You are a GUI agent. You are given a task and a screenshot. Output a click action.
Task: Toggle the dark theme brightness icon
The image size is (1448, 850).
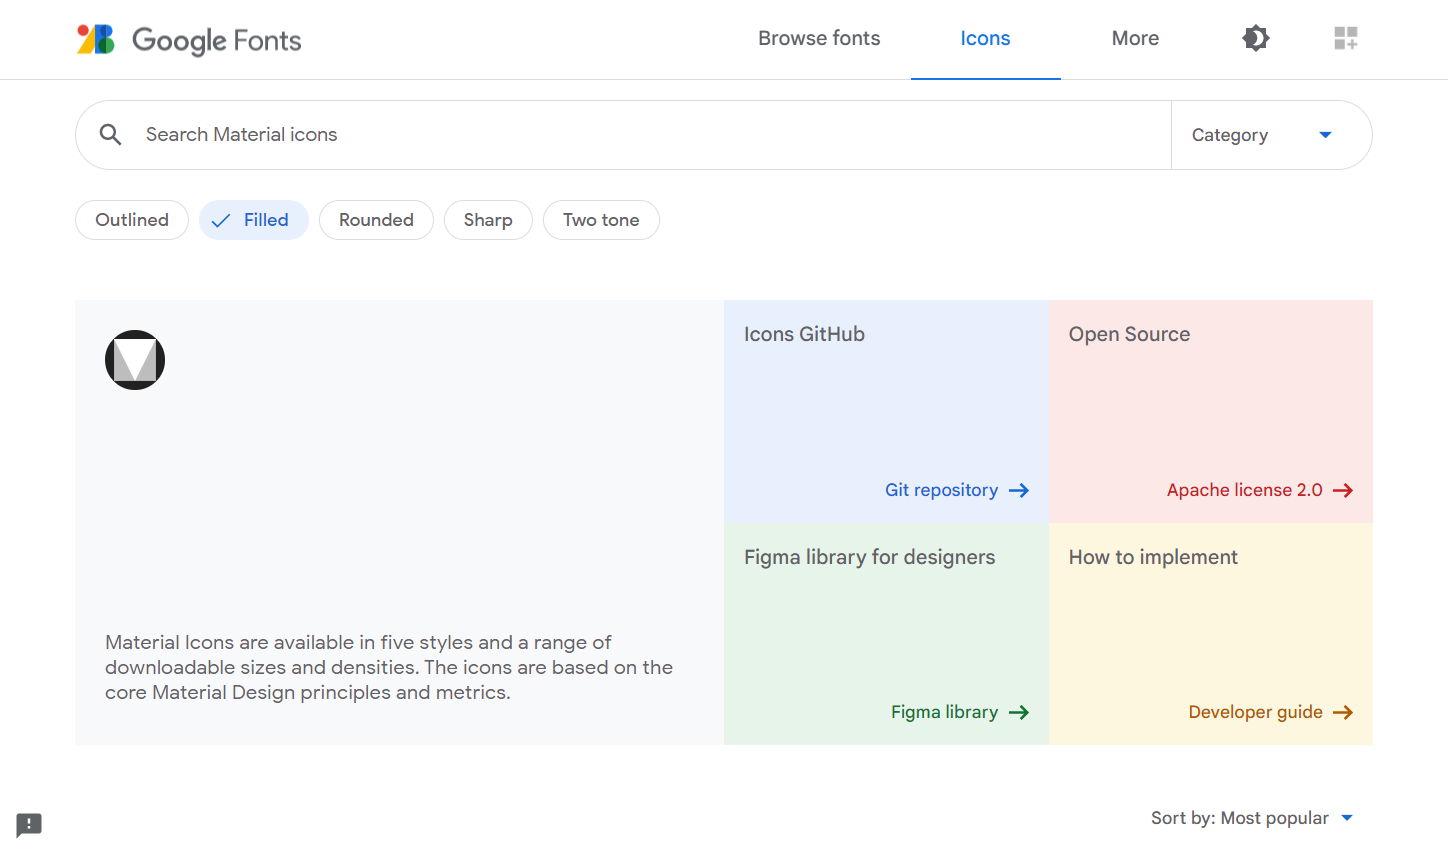coord(1255,38)
